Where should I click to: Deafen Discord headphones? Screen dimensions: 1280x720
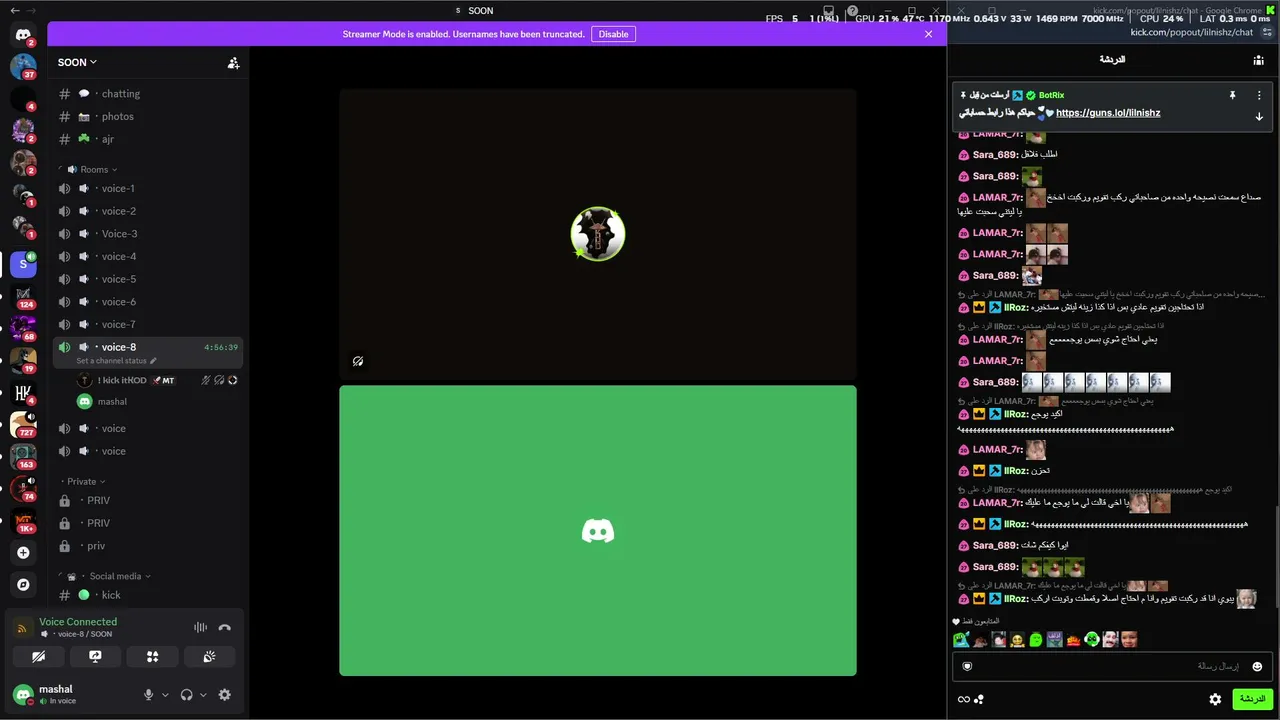186,695
